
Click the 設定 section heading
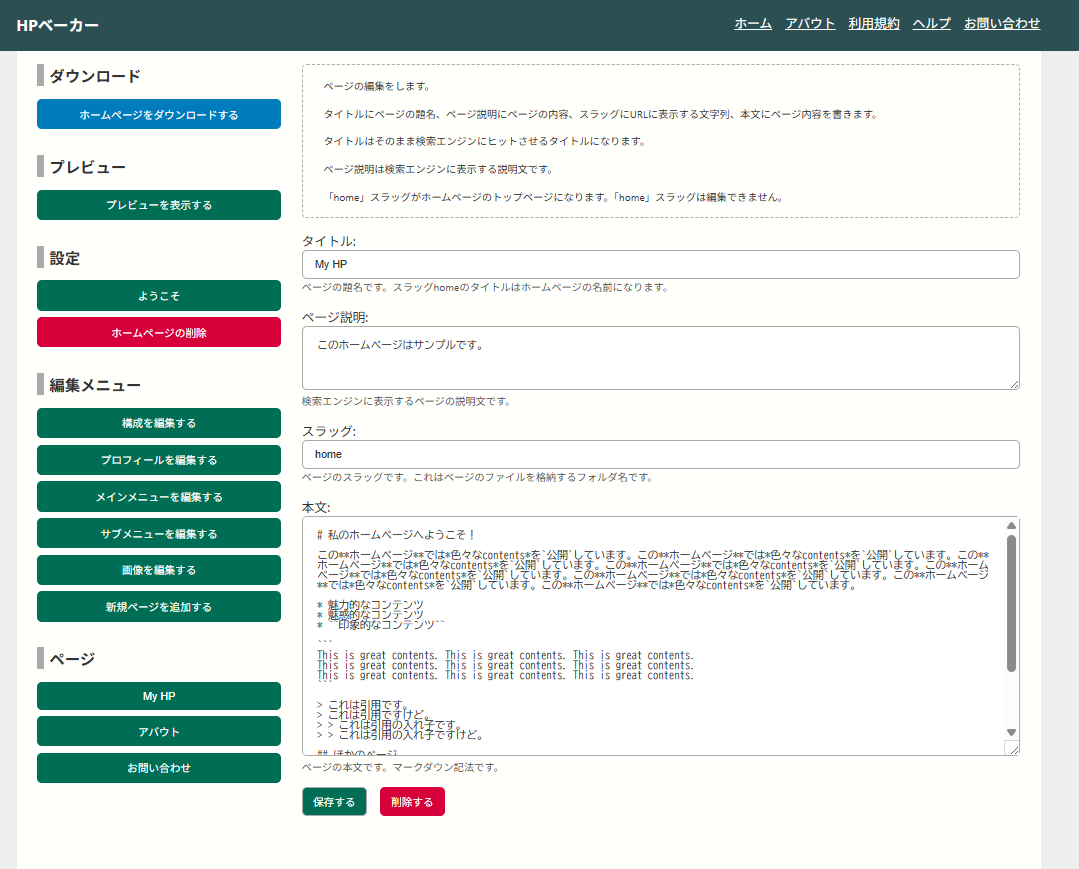point(65,258)
